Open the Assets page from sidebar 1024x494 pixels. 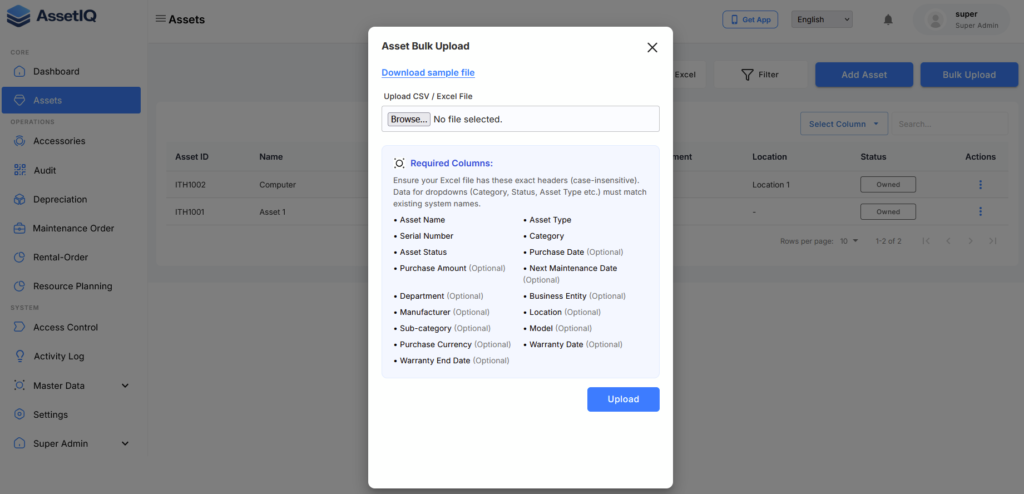[71, 100]
